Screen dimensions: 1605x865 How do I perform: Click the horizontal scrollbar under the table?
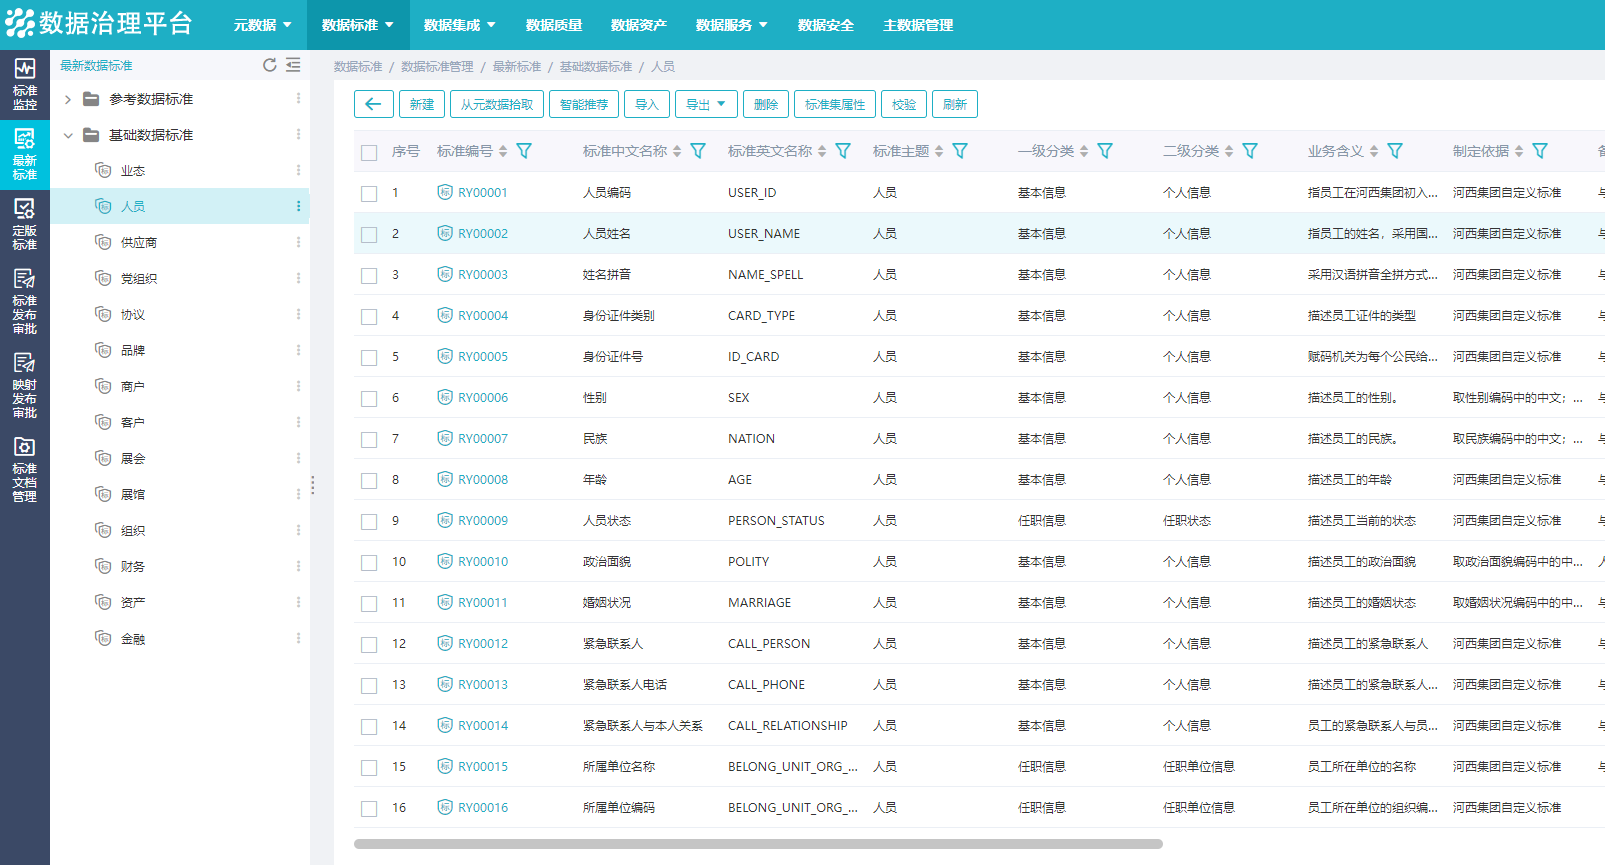[x=758, y=844]
